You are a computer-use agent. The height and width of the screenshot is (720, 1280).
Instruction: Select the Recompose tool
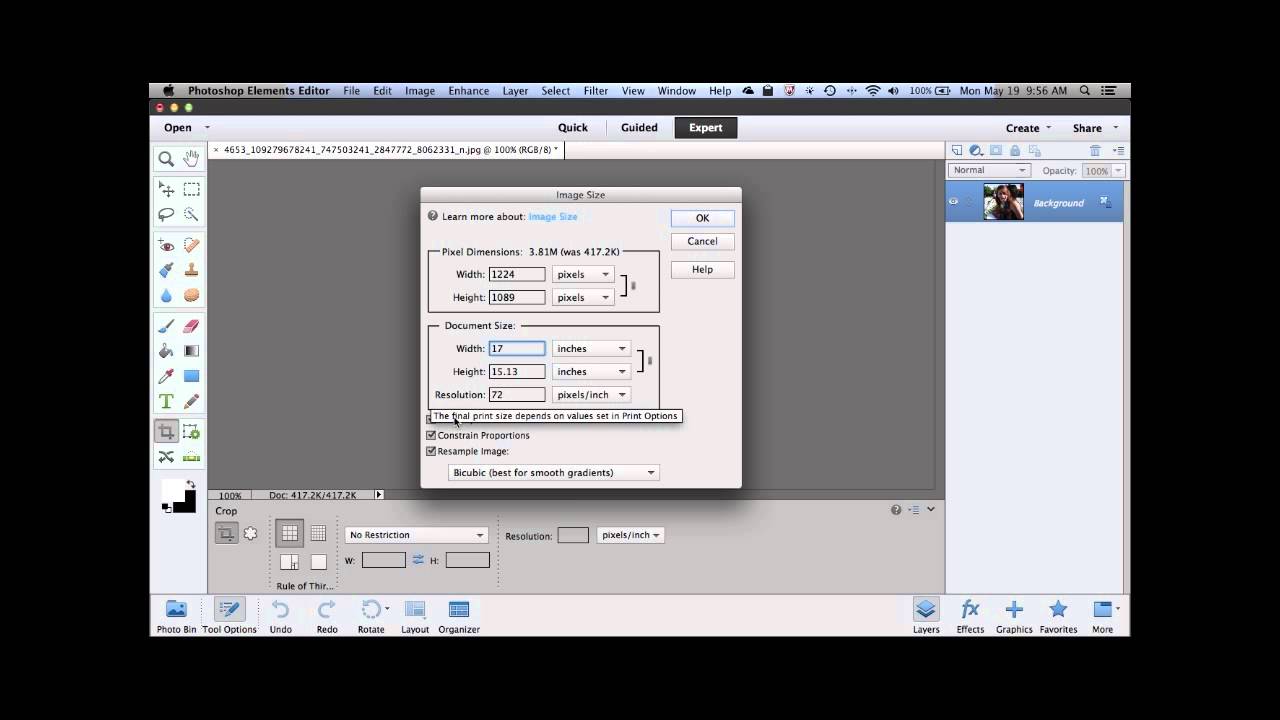point(191,432)
